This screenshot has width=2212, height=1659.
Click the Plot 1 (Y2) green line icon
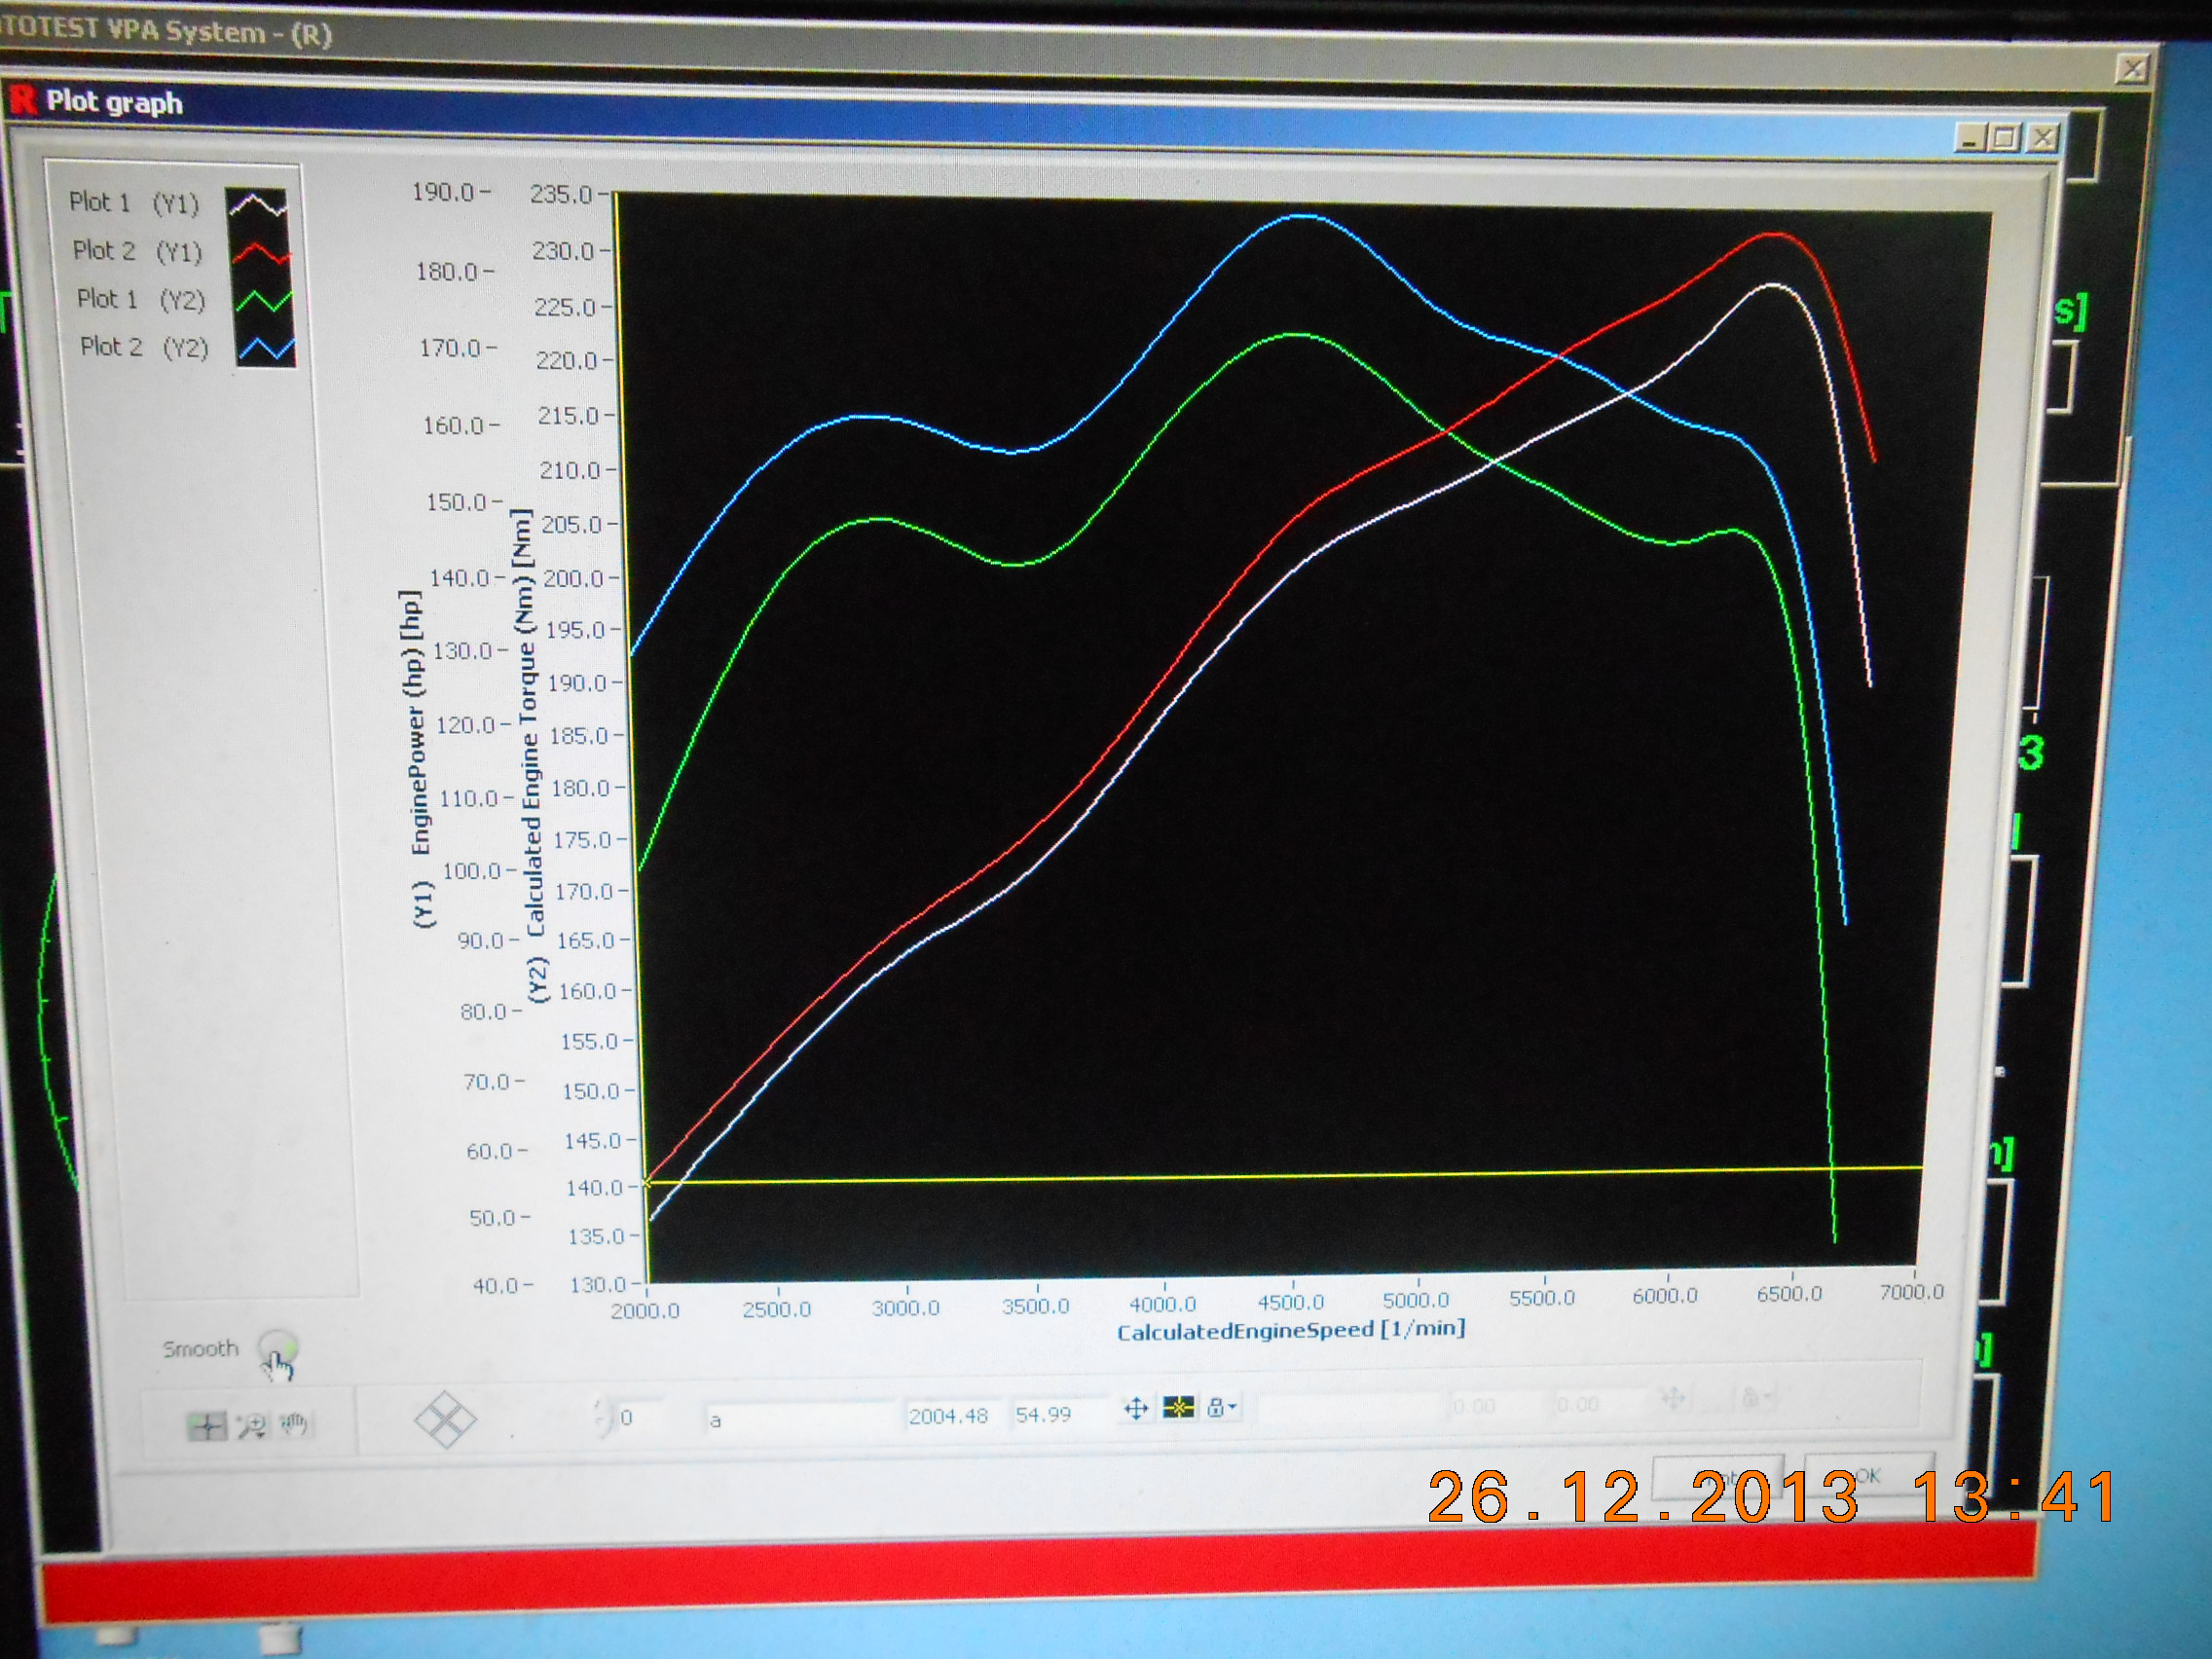pos(263,300)
